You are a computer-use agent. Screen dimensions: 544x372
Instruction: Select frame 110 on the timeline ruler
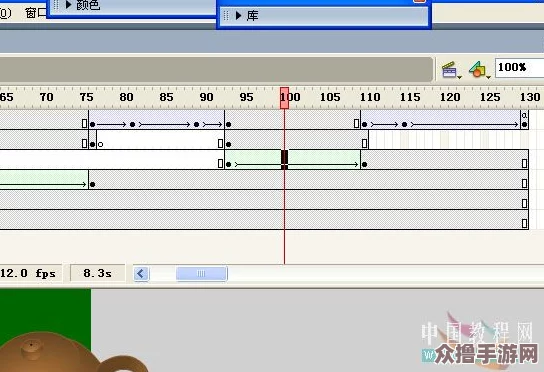[x=370, y=97]
